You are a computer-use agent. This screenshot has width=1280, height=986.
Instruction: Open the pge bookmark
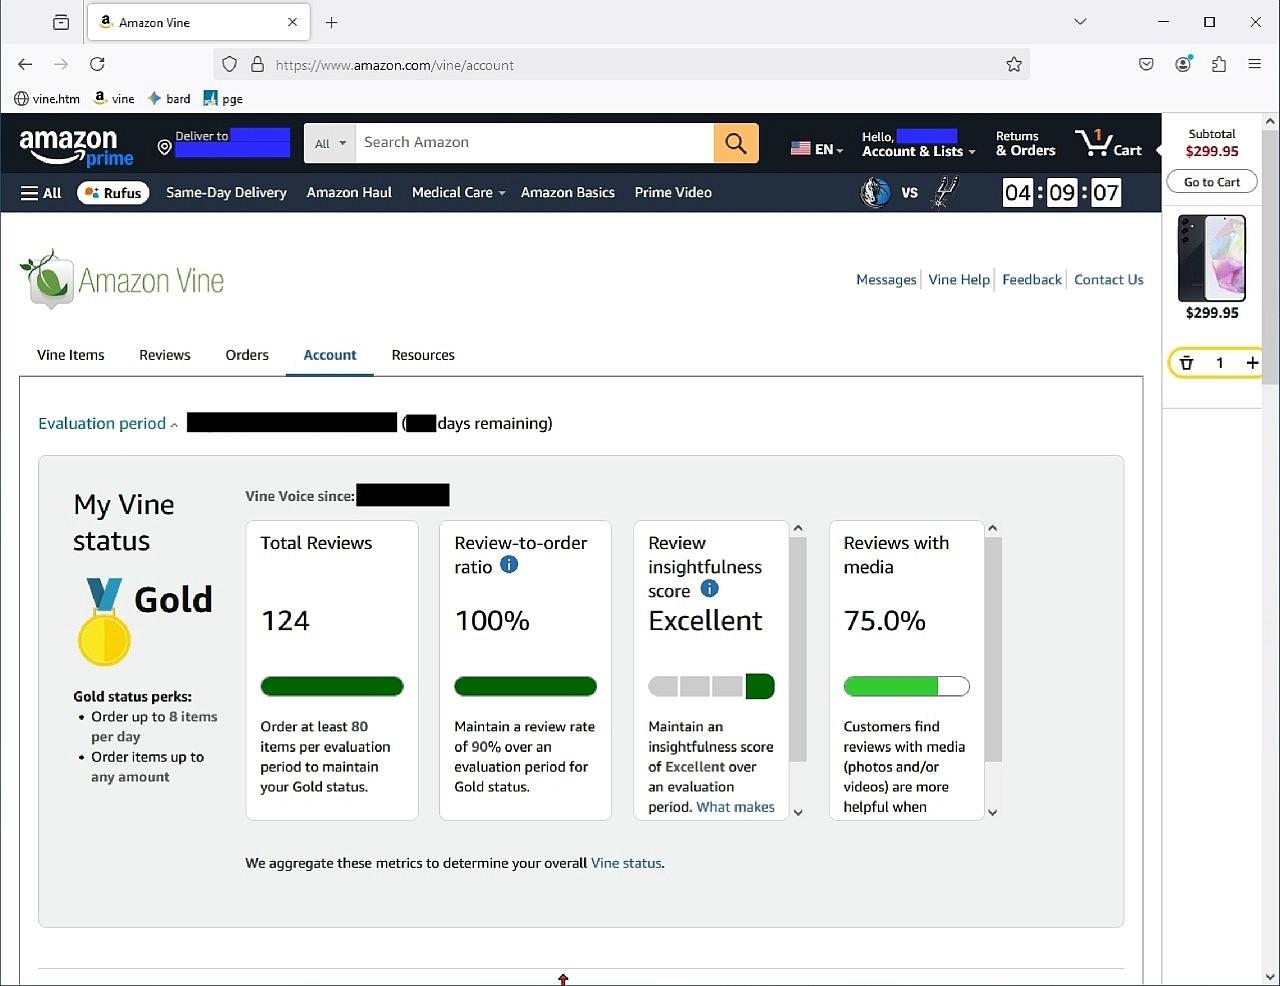click(223, 98)
